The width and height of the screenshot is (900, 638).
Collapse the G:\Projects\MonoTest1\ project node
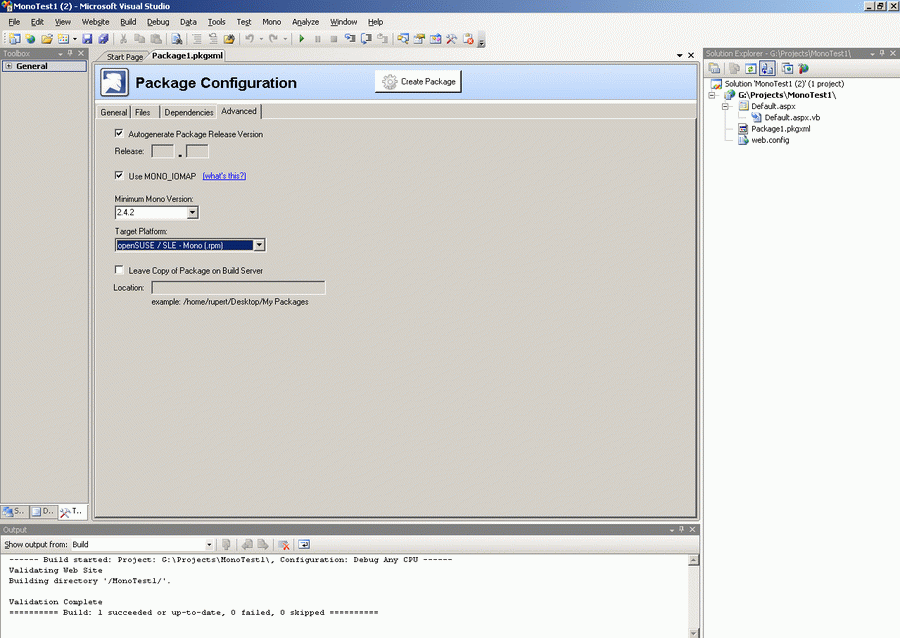(712, 95)
